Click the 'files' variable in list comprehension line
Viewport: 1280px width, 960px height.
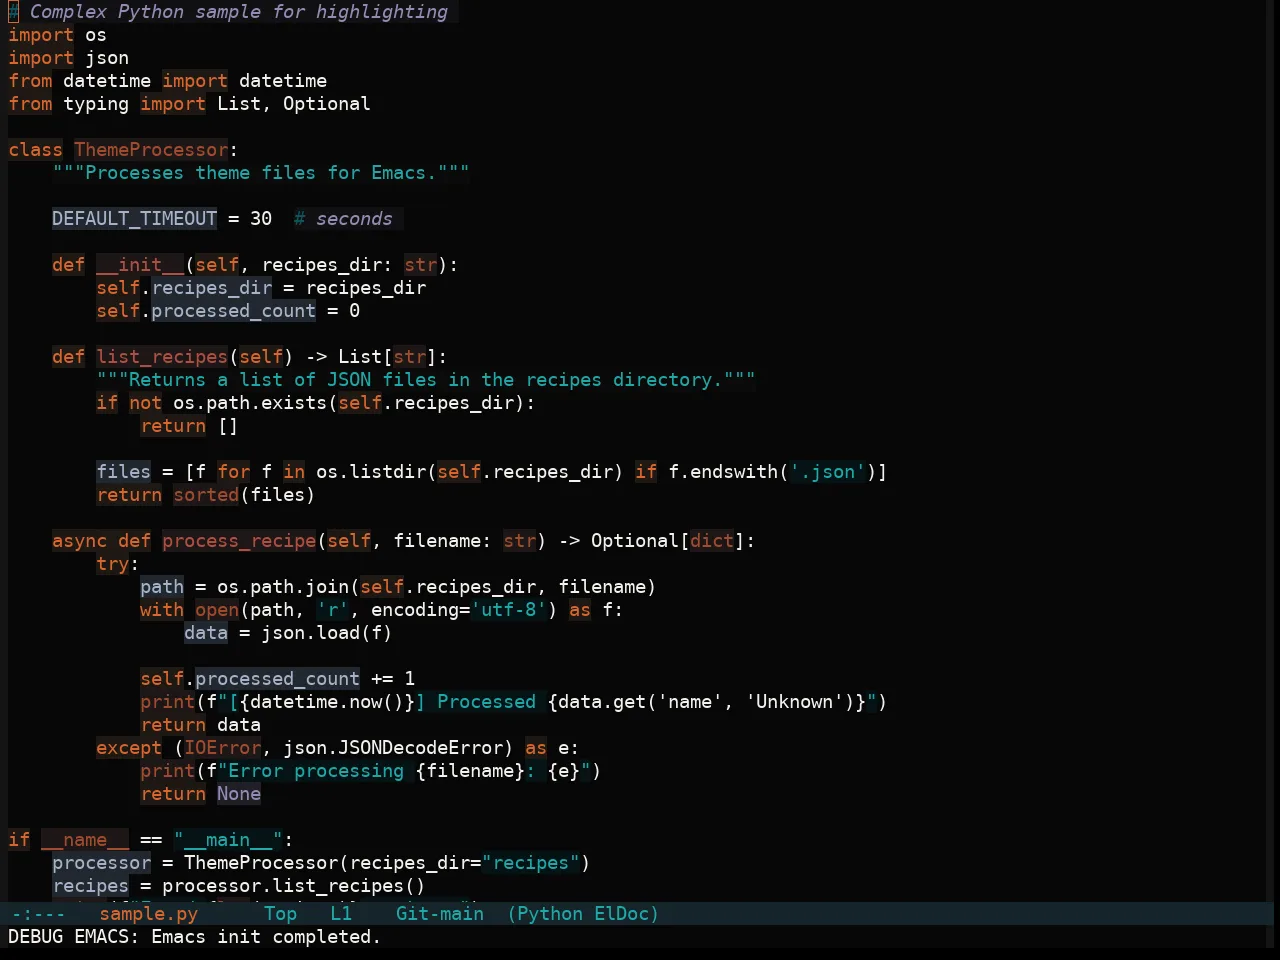[x=123, y=472]
